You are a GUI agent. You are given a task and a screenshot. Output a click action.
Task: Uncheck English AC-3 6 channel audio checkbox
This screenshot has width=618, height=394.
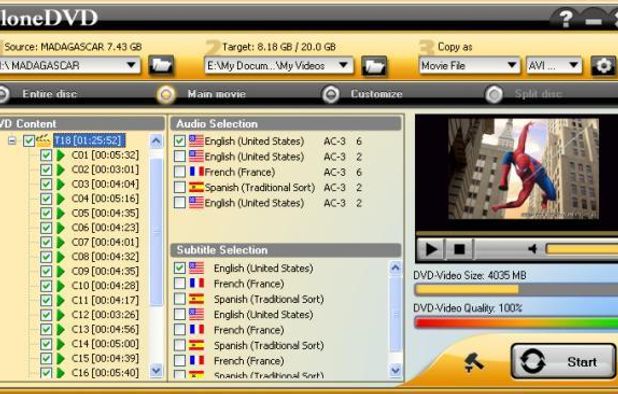pyautogui.click(x=180, y=141)
